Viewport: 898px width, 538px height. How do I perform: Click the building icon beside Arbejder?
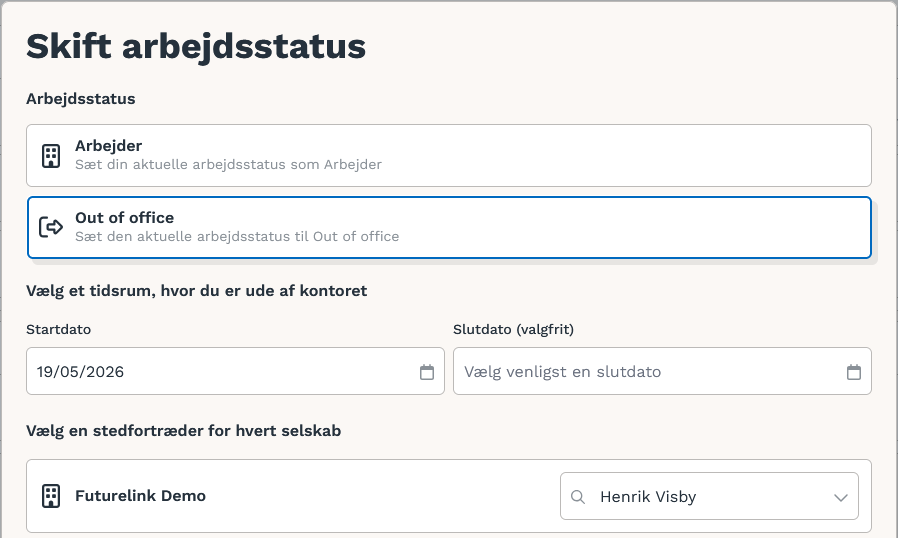coord(51,156)
